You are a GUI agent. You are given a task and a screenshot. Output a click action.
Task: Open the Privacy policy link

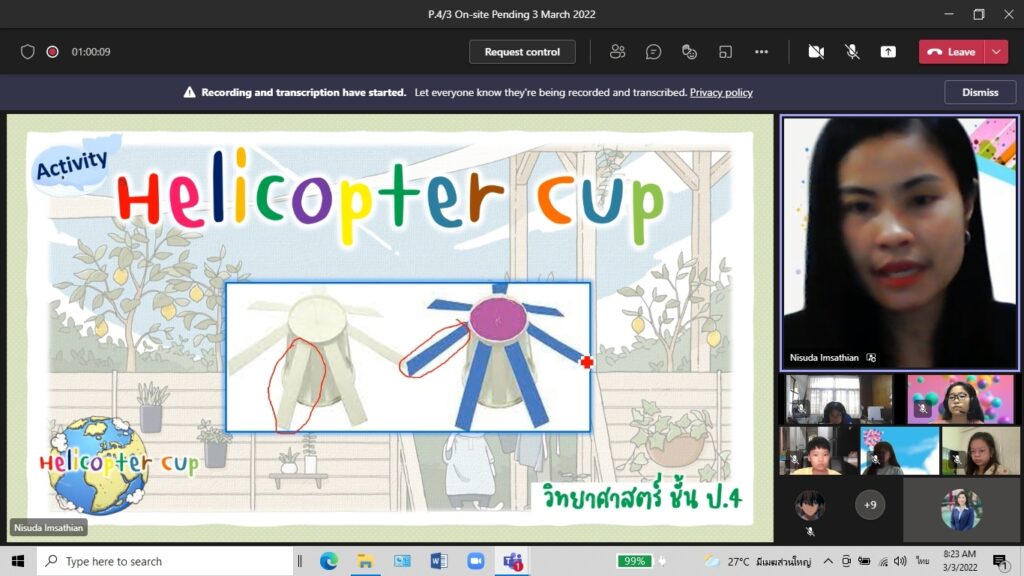tap(721, 93)
